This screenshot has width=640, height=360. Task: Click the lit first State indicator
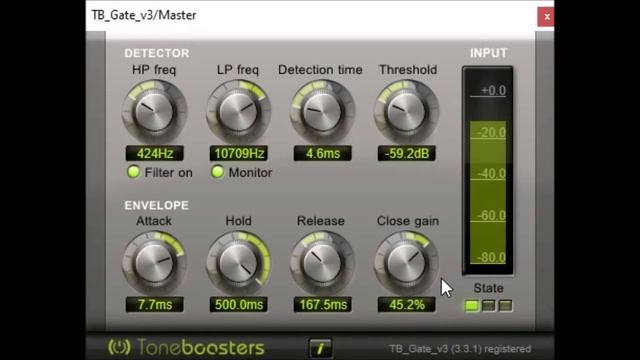(x=471, y=305)
